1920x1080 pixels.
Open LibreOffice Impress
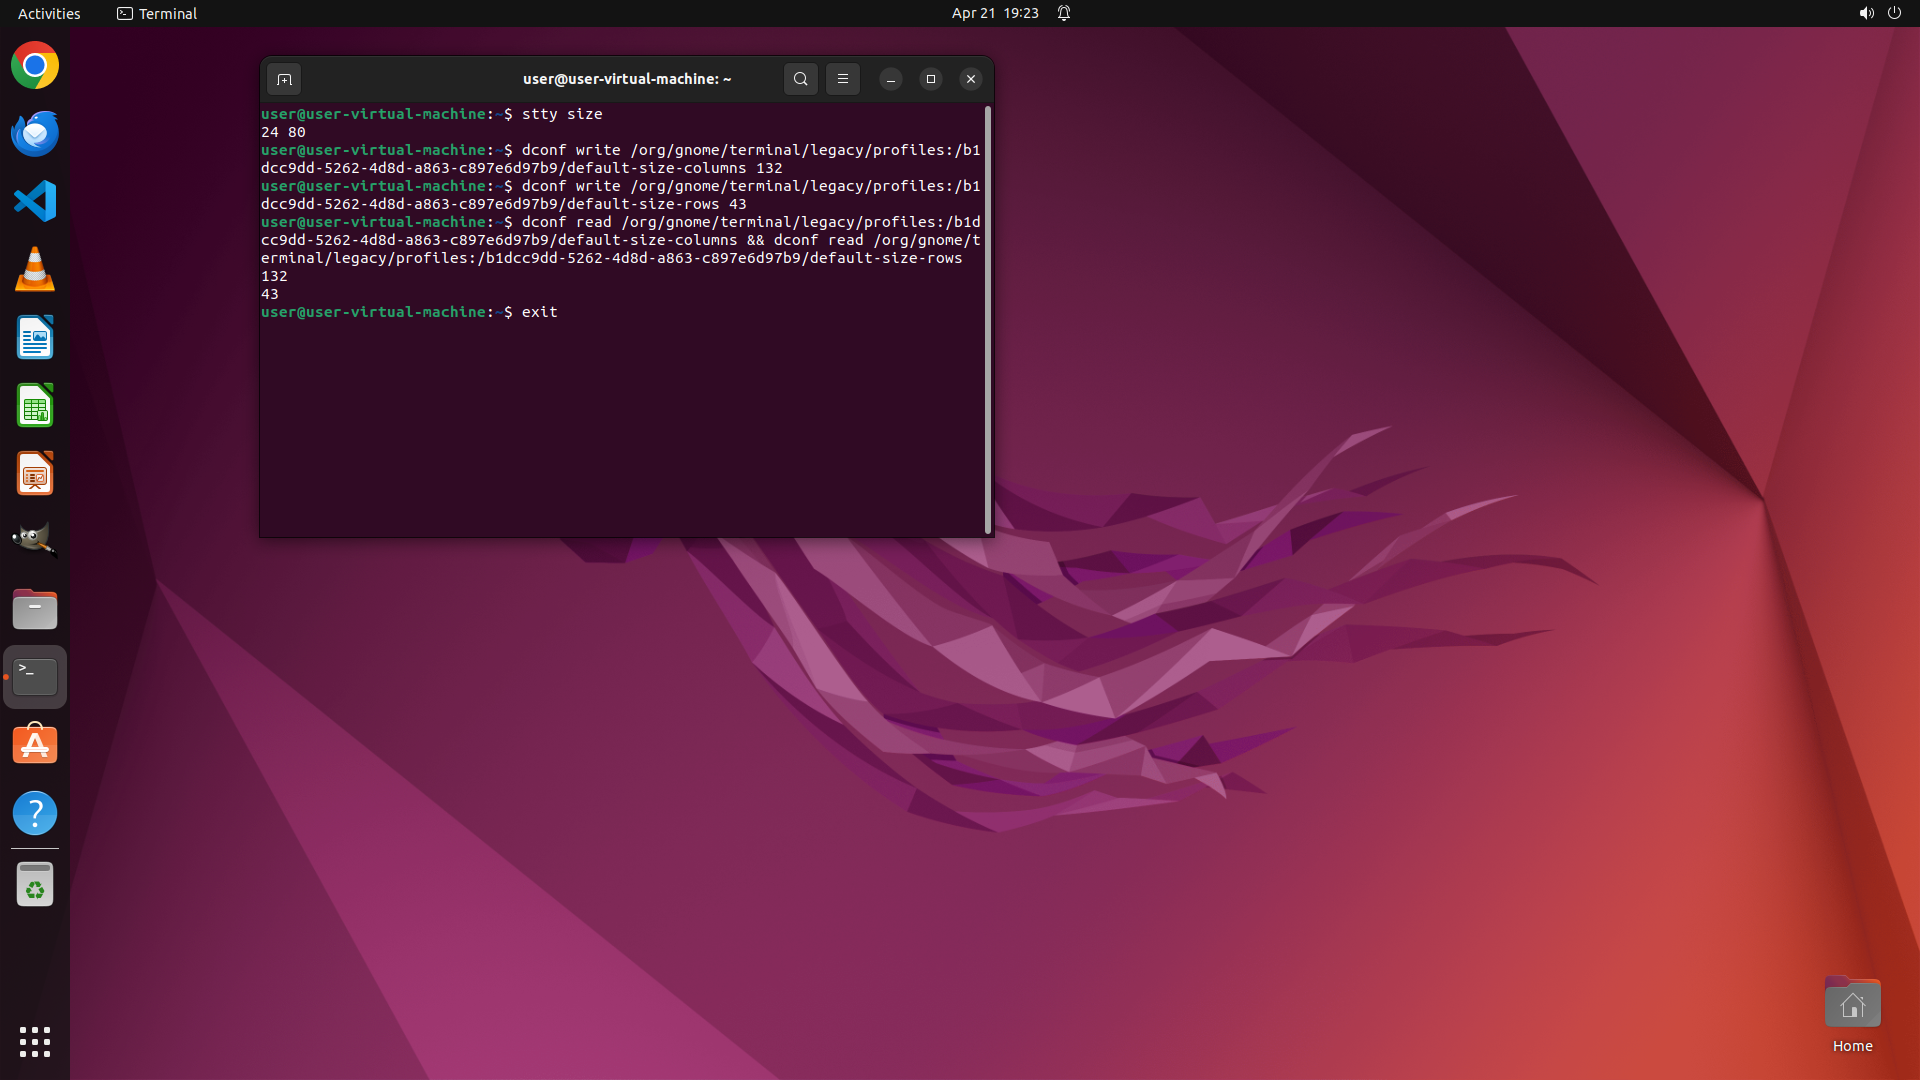click(x=35, y=474)
